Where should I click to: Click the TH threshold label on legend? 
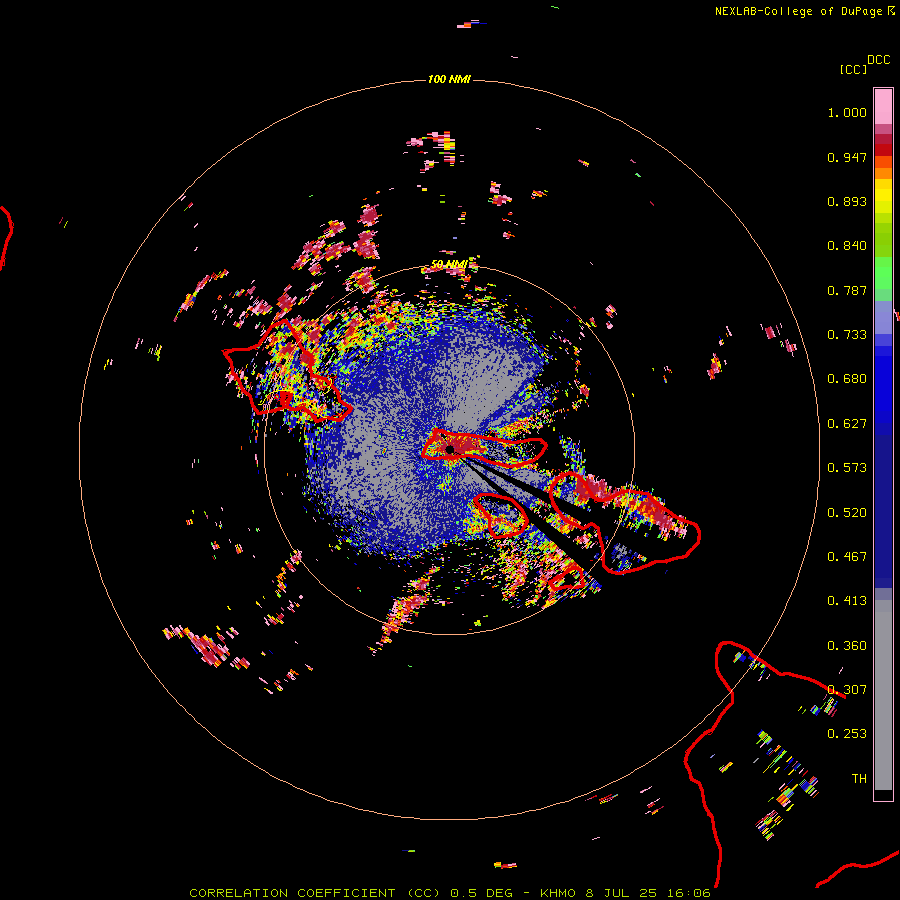click(859, 779)
